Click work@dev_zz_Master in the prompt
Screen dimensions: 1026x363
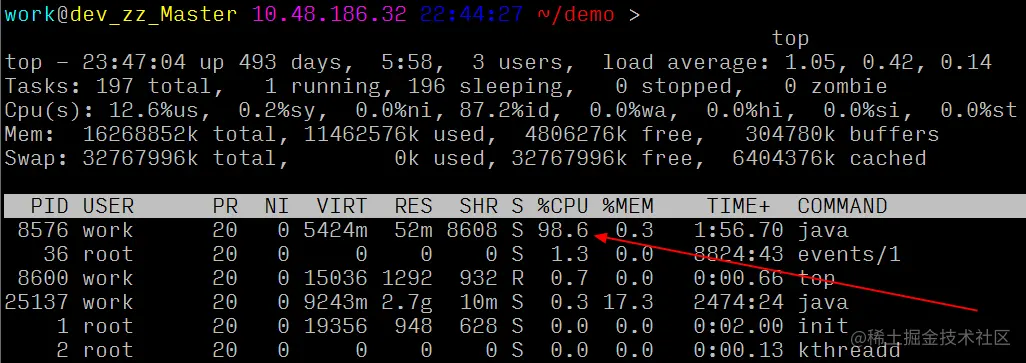[x=121, y=15]
